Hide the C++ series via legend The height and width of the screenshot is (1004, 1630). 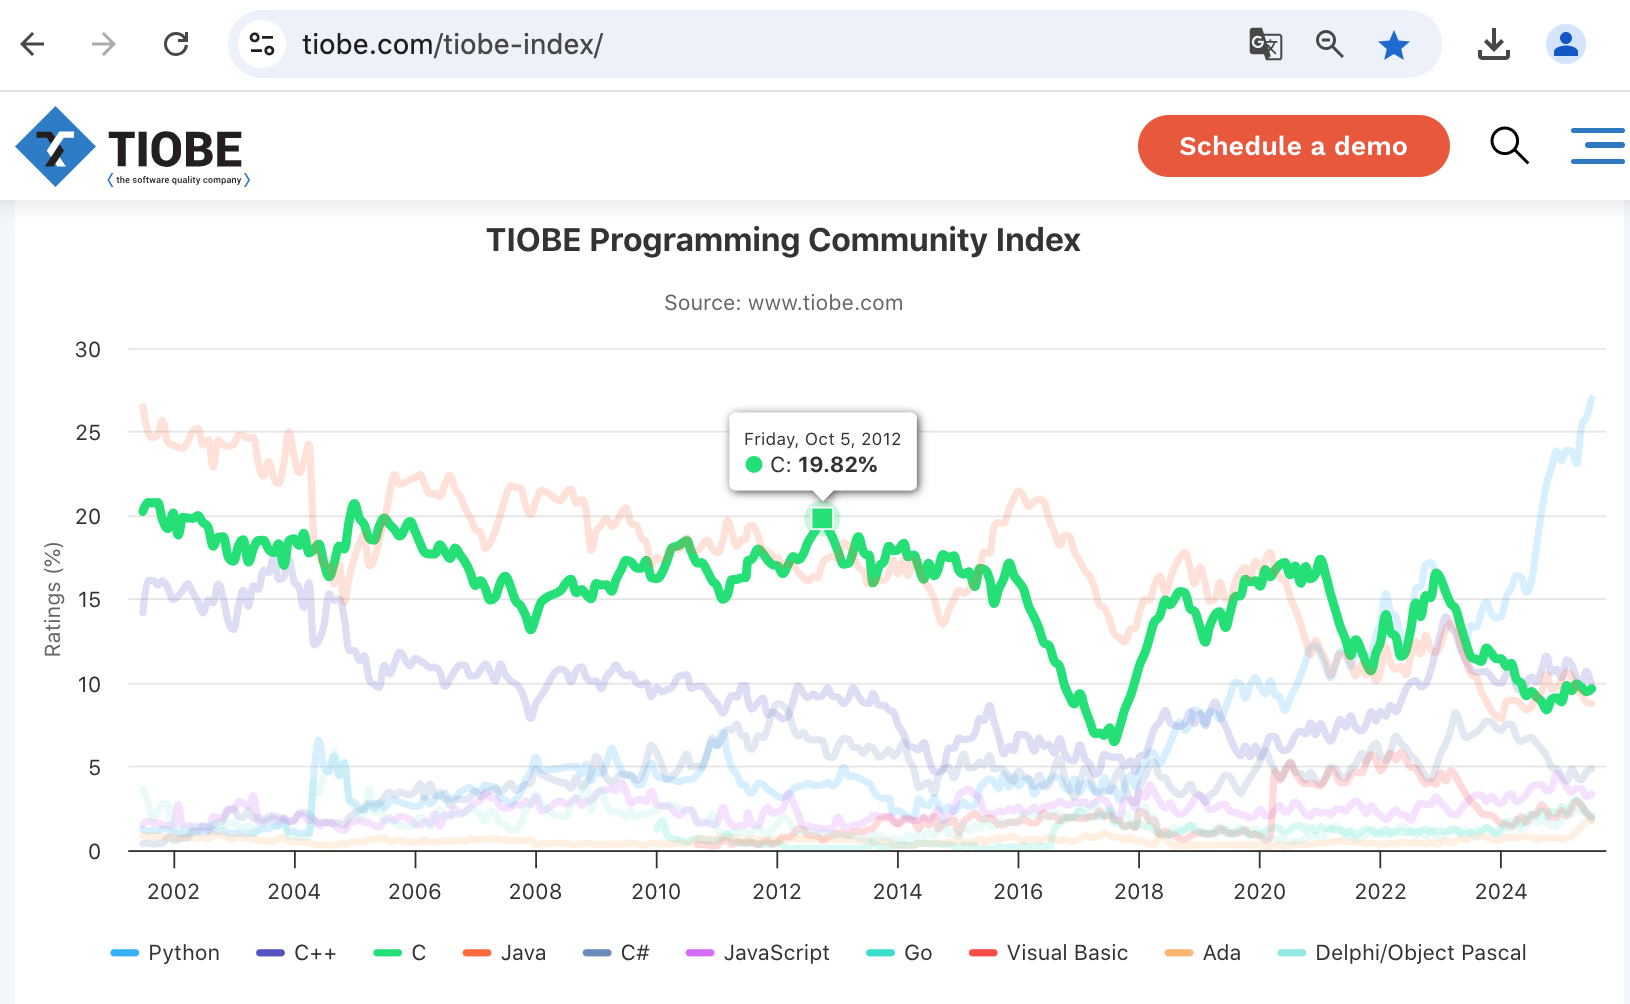(297, 953)
